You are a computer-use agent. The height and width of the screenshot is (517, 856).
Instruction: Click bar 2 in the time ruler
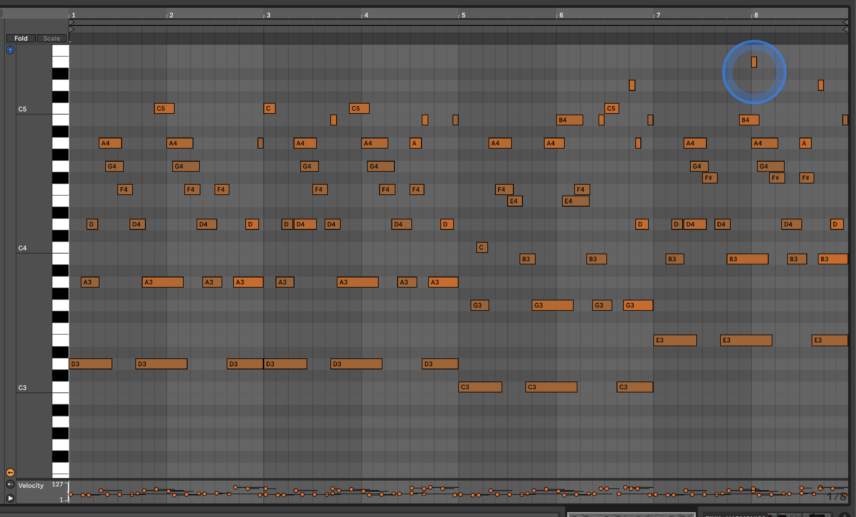coord(171,15)
